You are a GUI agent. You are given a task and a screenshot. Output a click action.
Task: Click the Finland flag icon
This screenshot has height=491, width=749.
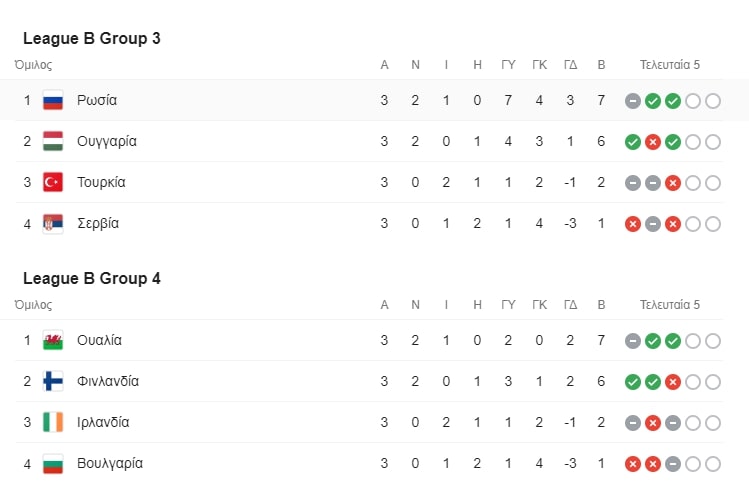coord(53,382)
